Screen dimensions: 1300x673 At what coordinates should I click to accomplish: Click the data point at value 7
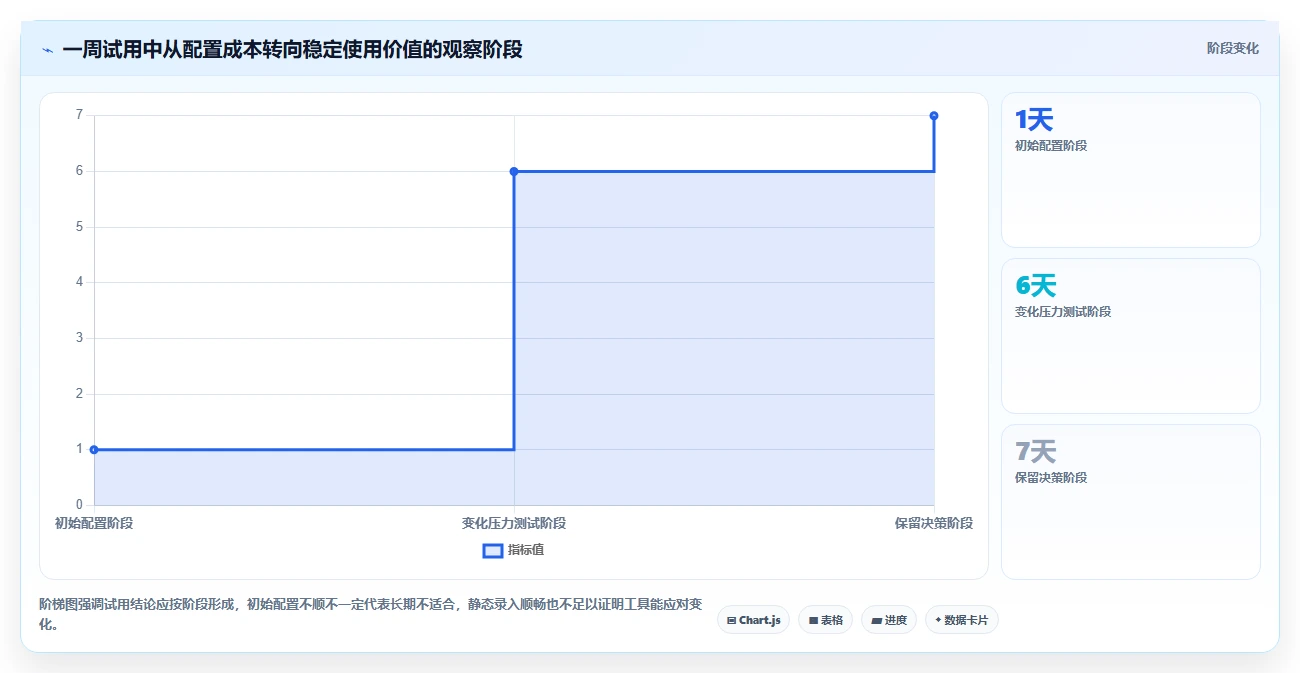click(934, 116)
